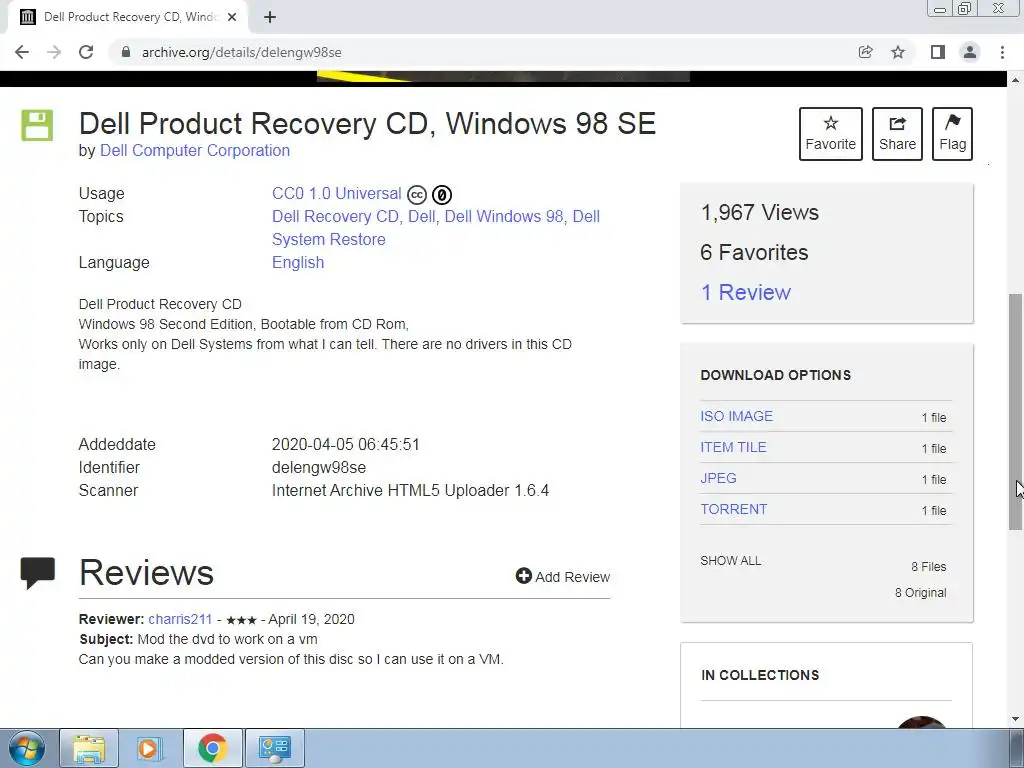
Task: Jump to the 1 Review link
Action: pyautogui.click(x=746, y=292)
